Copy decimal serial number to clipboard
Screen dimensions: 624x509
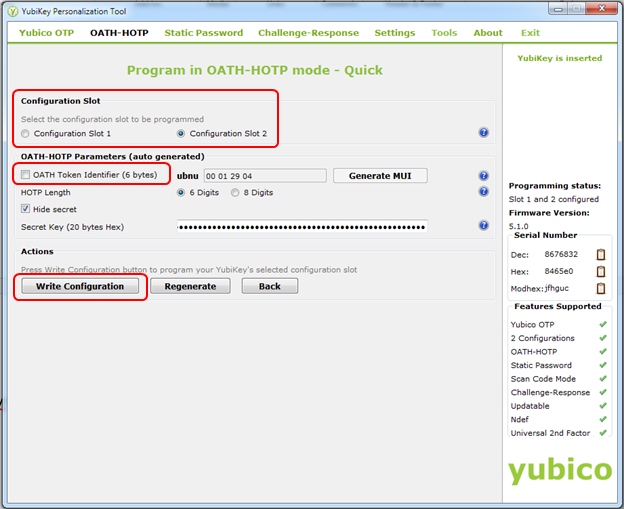coord(601,254)
